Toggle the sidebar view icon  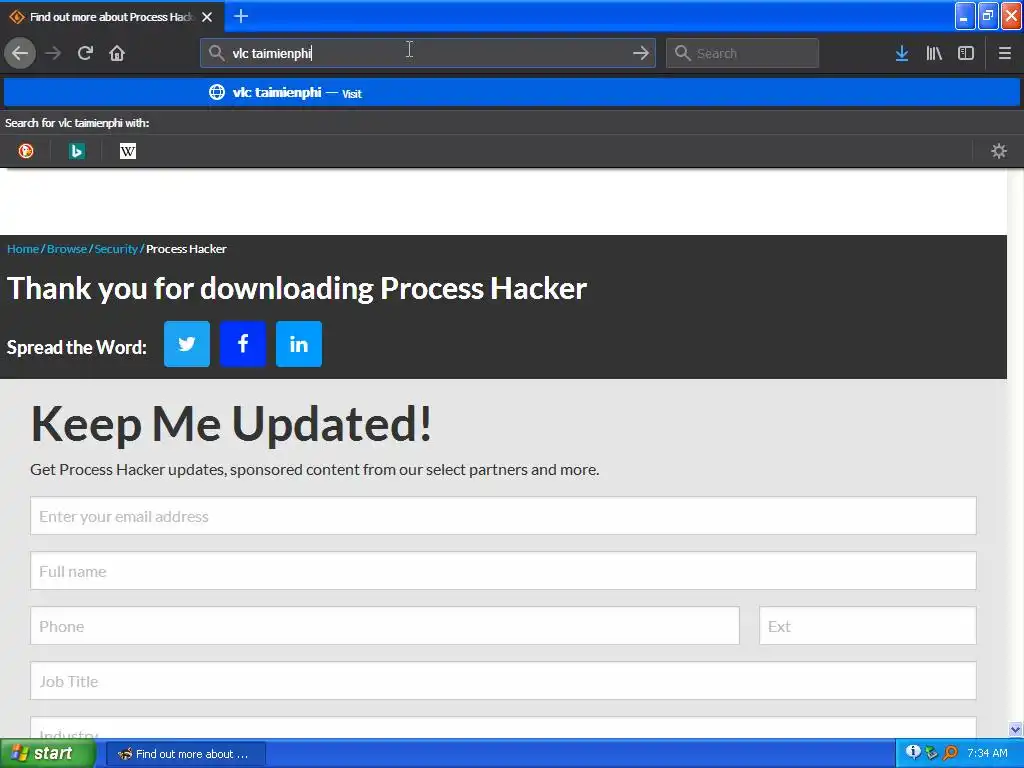(966, 53)
